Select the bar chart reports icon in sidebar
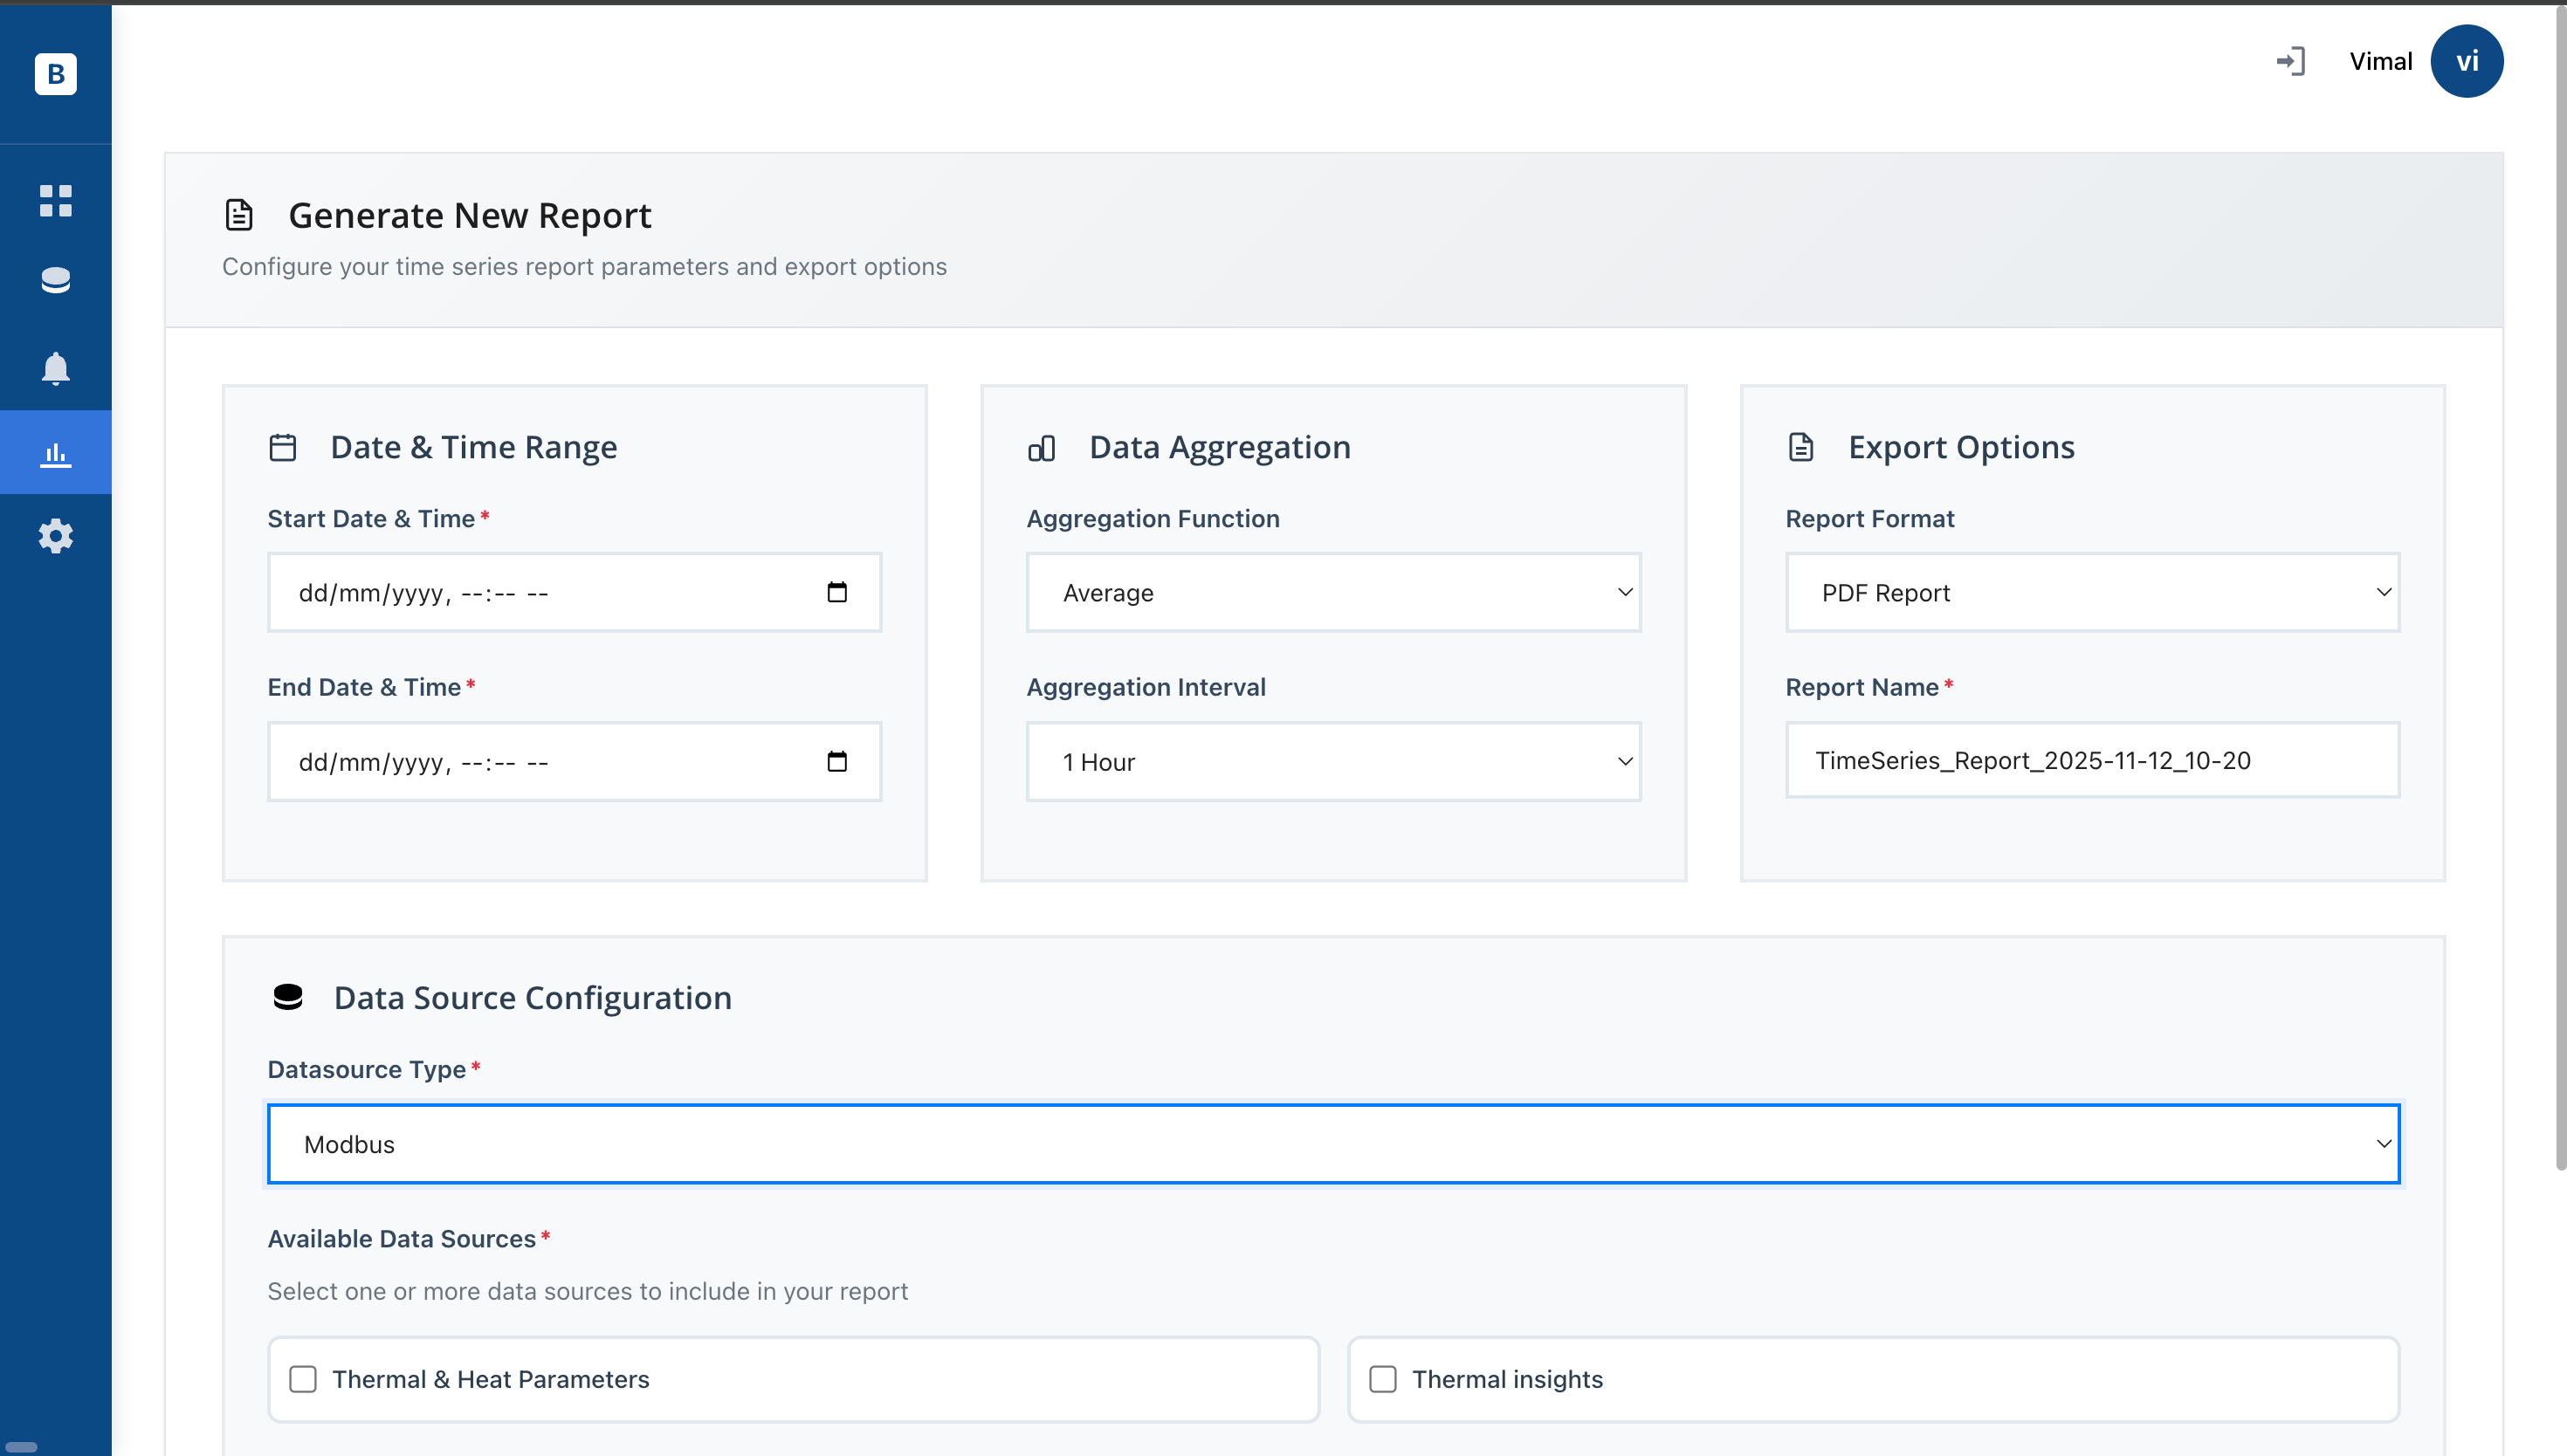 click(55, 452)
